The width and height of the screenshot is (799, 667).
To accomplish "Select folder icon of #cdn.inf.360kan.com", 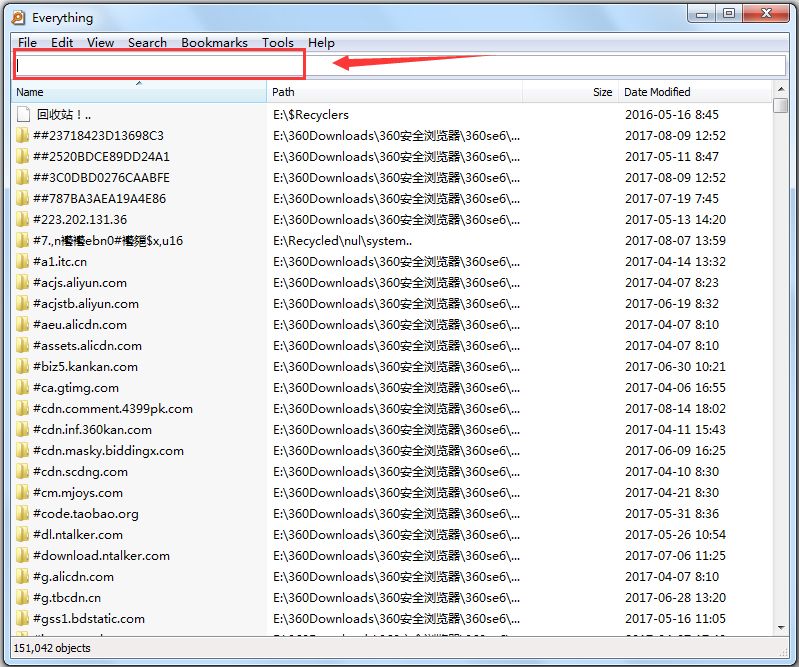I will (x=22, y=430).
